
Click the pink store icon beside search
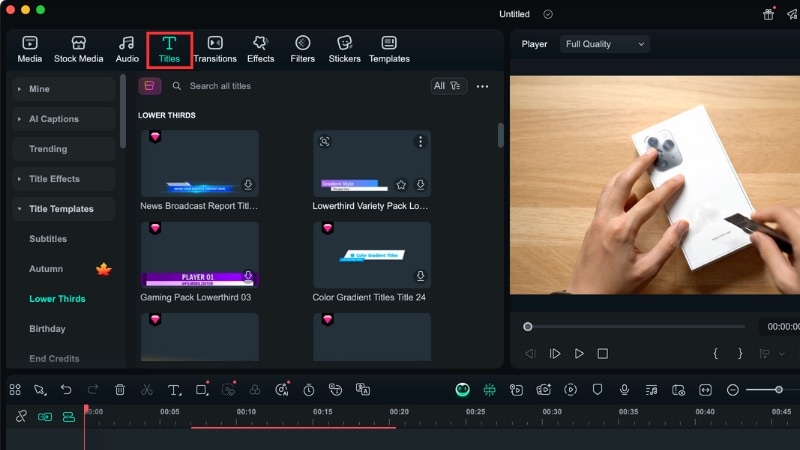(x=149, y=86)
